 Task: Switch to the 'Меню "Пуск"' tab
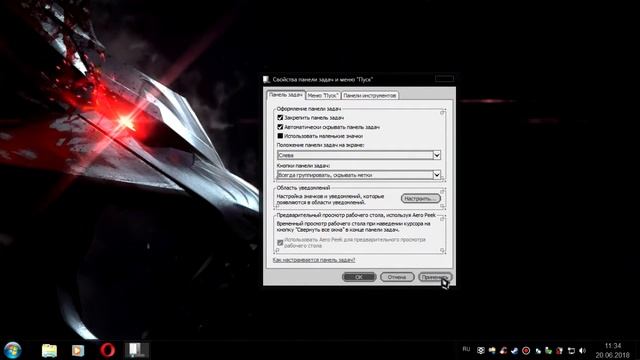coord(323,96)
